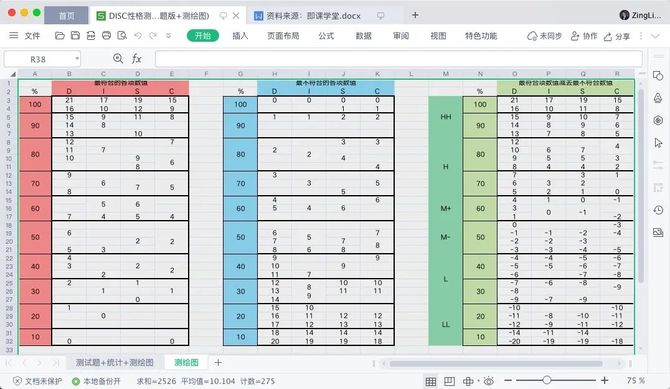The image size is (670, 389).
Task: Click the history clock icon in right sidebar
Action: click(x=658, y=210)
